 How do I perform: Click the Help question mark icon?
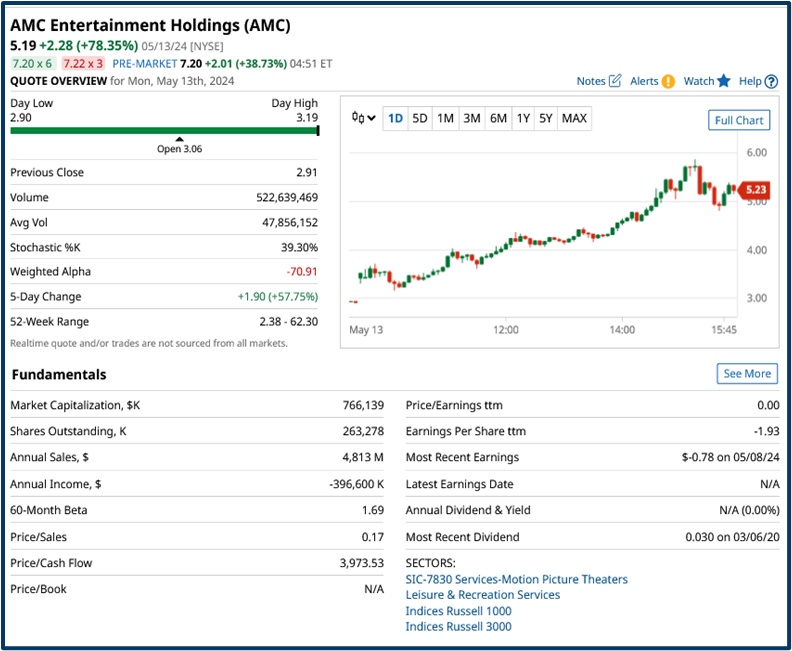pos(771,81)
